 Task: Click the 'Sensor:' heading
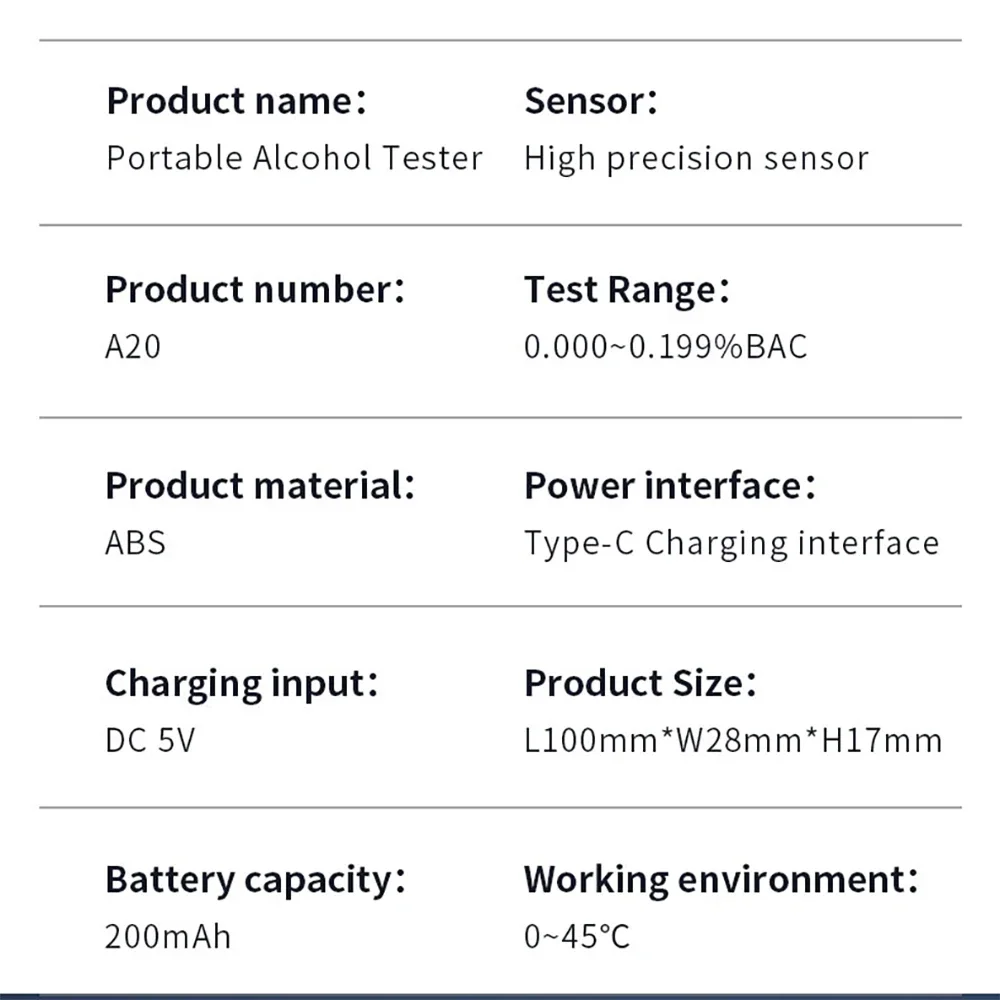pos(590,101)
